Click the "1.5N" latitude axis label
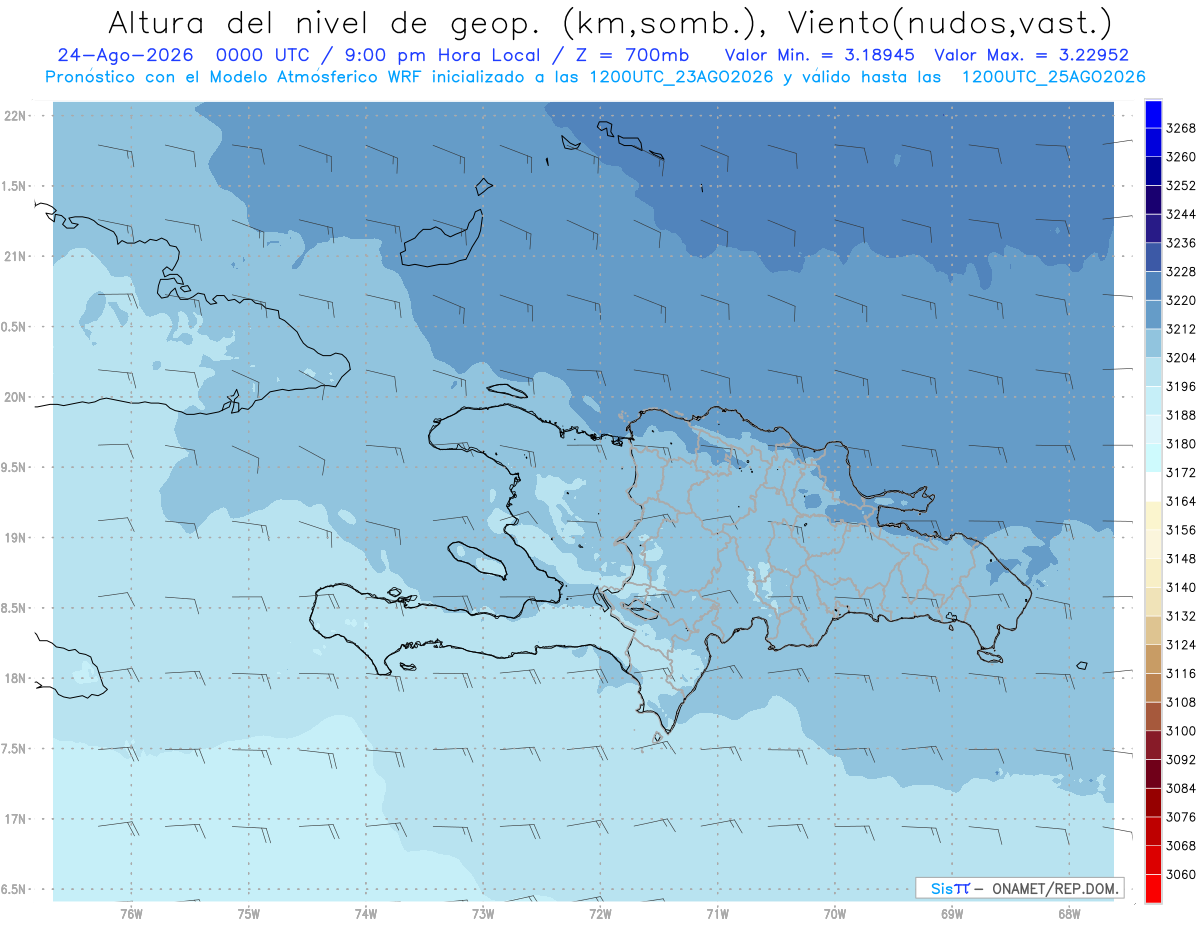1200x927 pixels. point(15,186)
